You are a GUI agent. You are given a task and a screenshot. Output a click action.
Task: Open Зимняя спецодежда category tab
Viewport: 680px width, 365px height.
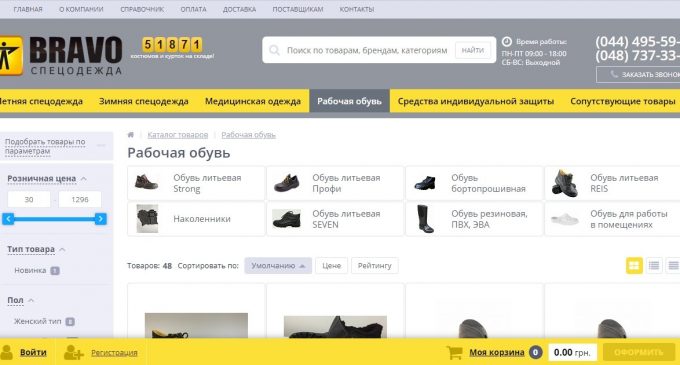pos(144,101)
